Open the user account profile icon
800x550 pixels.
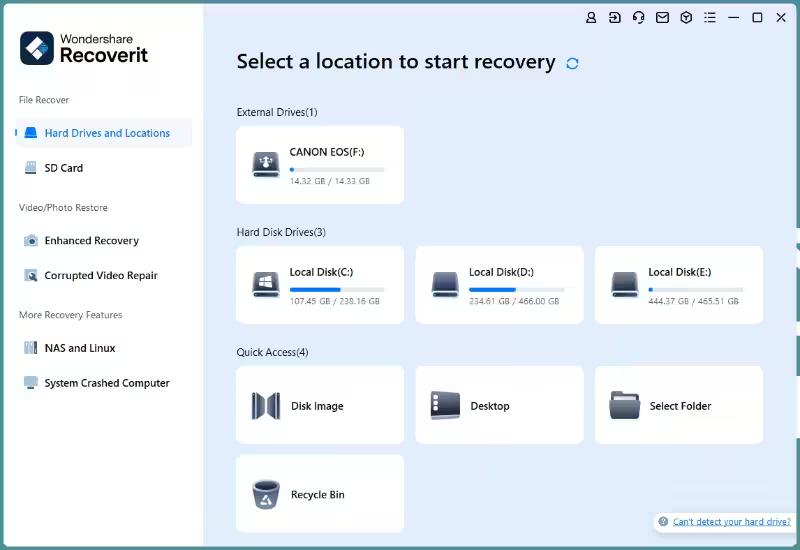click(x=591, y=18)
